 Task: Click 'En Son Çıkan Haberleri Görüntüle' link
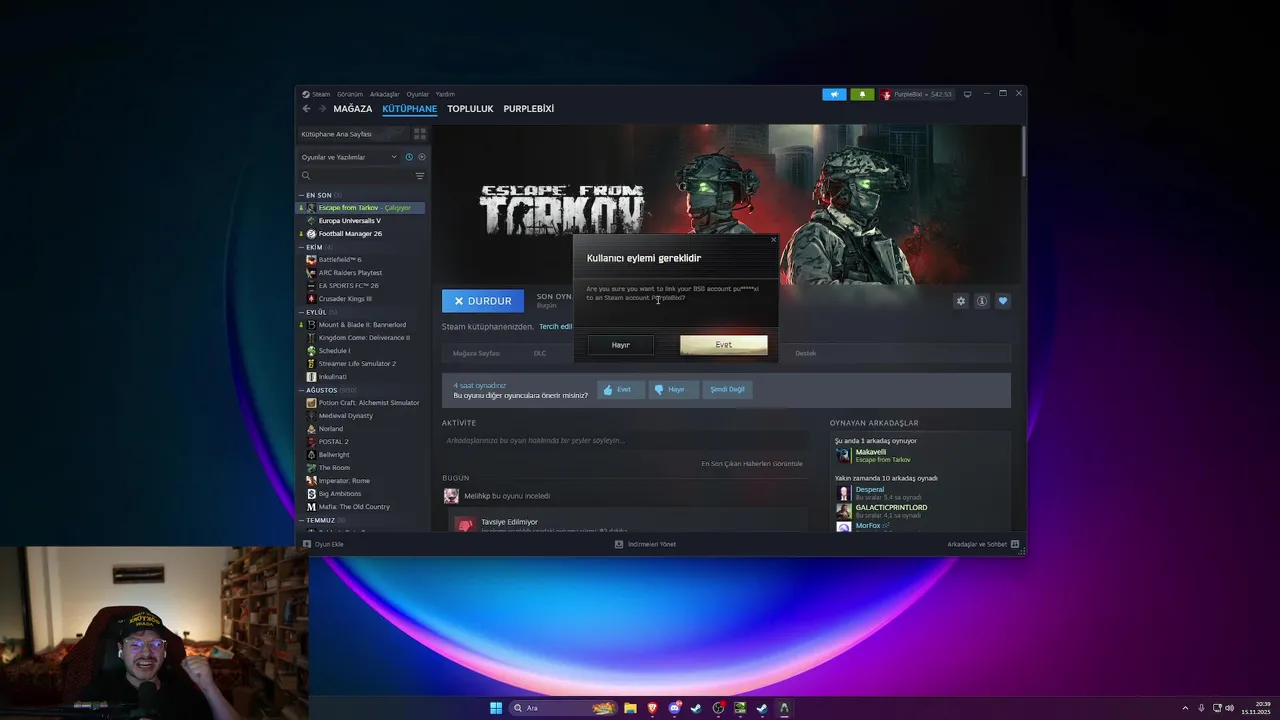tap(752, 464)
